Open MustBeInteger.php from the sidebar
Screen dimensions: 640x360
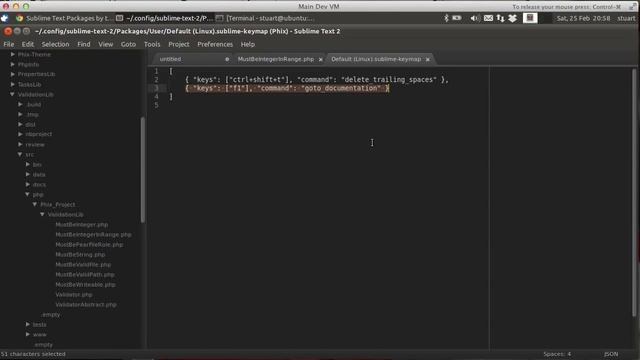pos(82,225)
